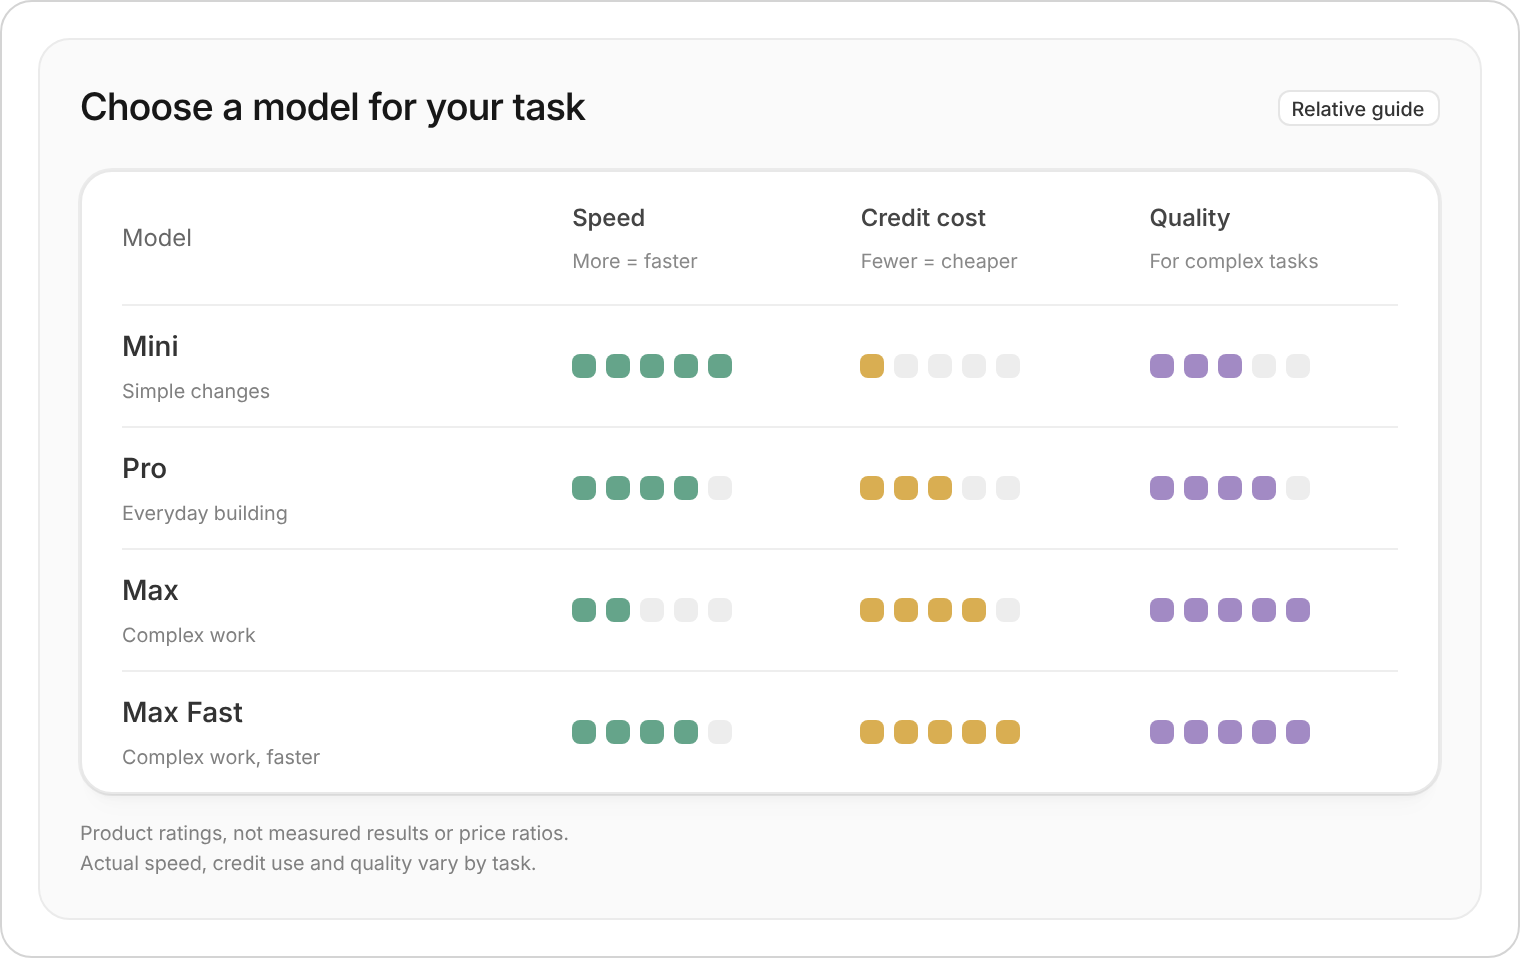
Task: Click the 'For complex tasks' subtitle
Action: [x=1233, y=261]
